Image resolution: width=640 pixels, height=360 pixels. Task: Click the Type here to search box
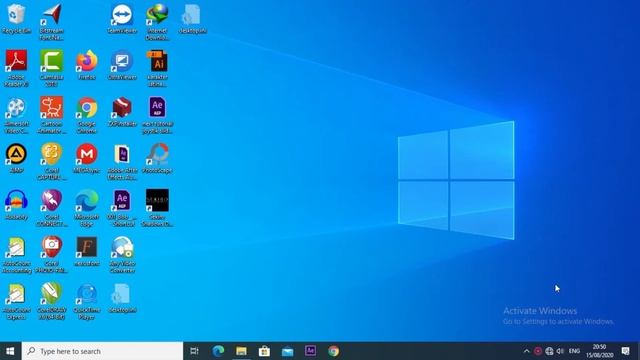pyautogui.click(x=102, y=351)
